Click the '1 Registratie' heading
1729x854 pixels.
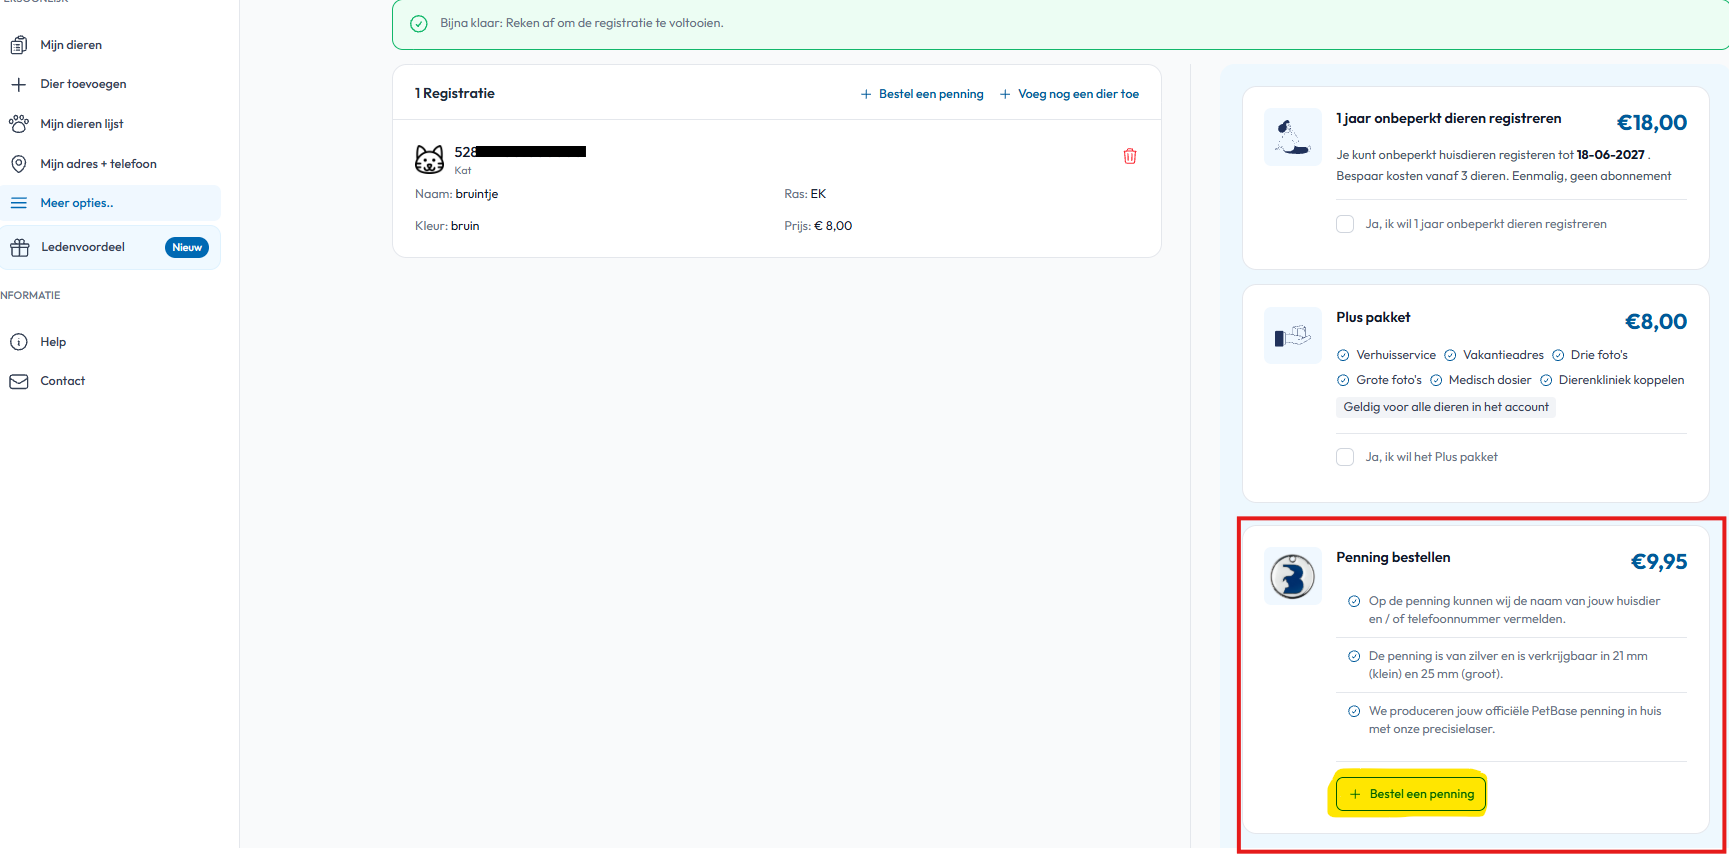(455, 93)
